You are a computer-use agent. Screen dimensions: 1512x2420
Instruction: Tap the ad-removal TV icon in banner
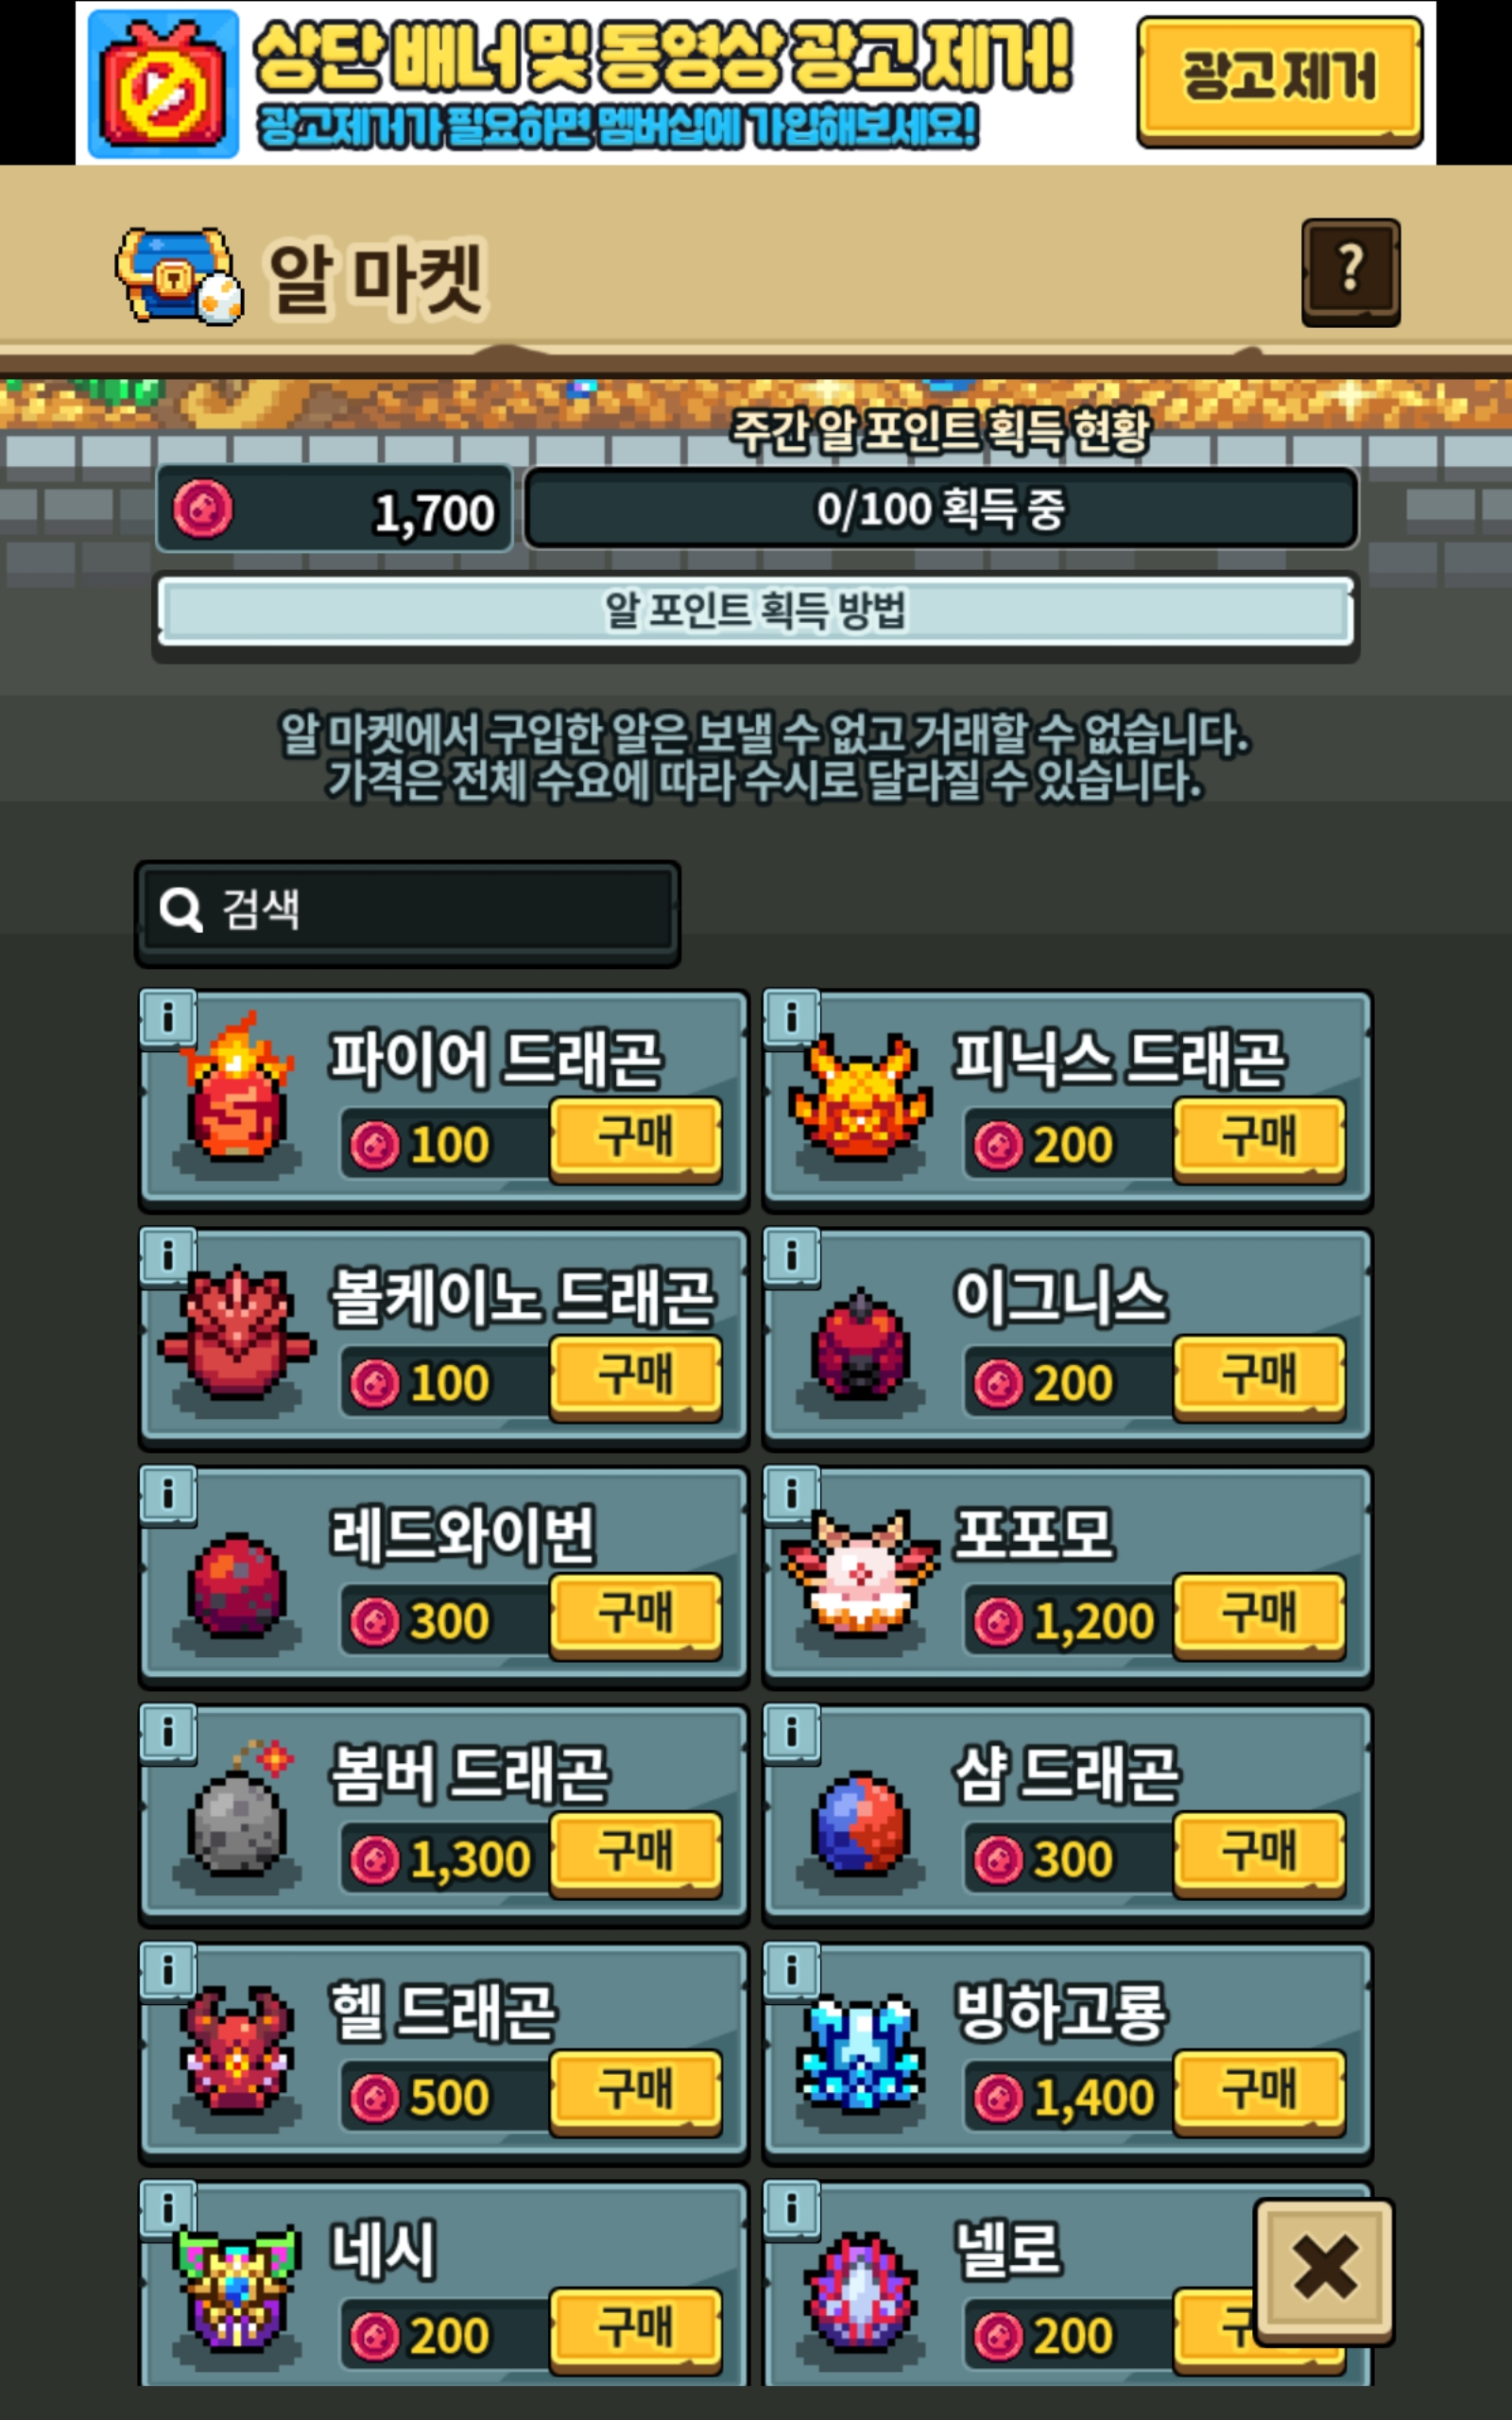point(163,85)
